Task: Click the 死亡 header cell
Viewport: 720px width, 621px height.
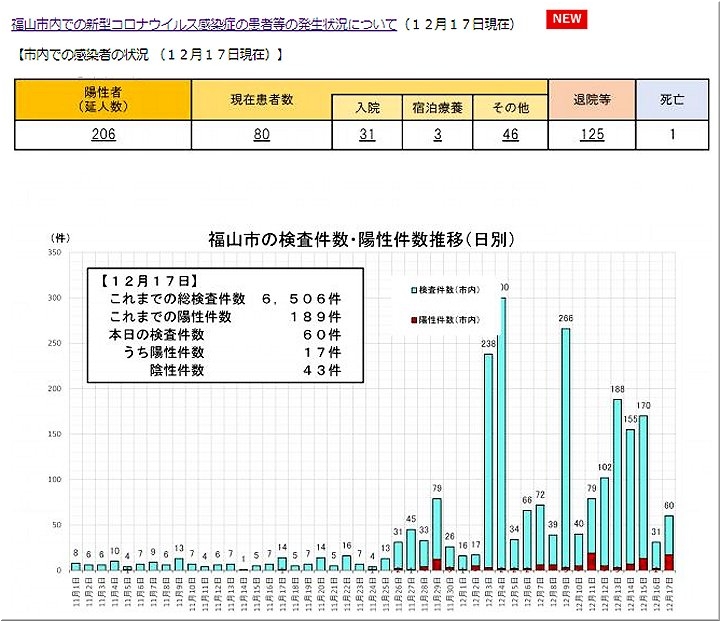Action: click(672, 99)
